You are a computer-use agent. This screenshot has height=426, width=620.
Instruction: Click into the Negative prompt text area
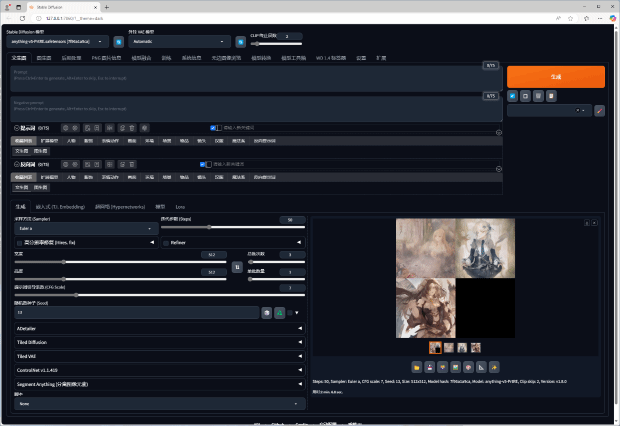coord(256,109)
